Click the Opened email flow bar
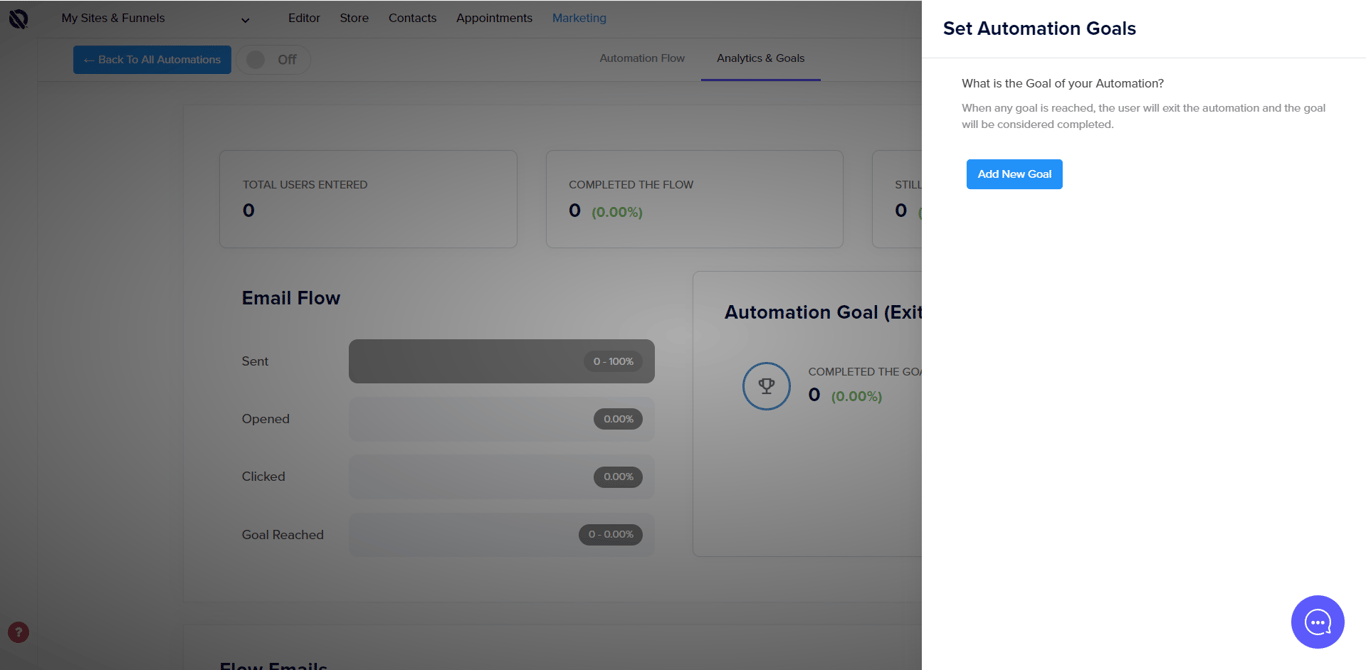The image size is (1366, 670). coord(501,419)
